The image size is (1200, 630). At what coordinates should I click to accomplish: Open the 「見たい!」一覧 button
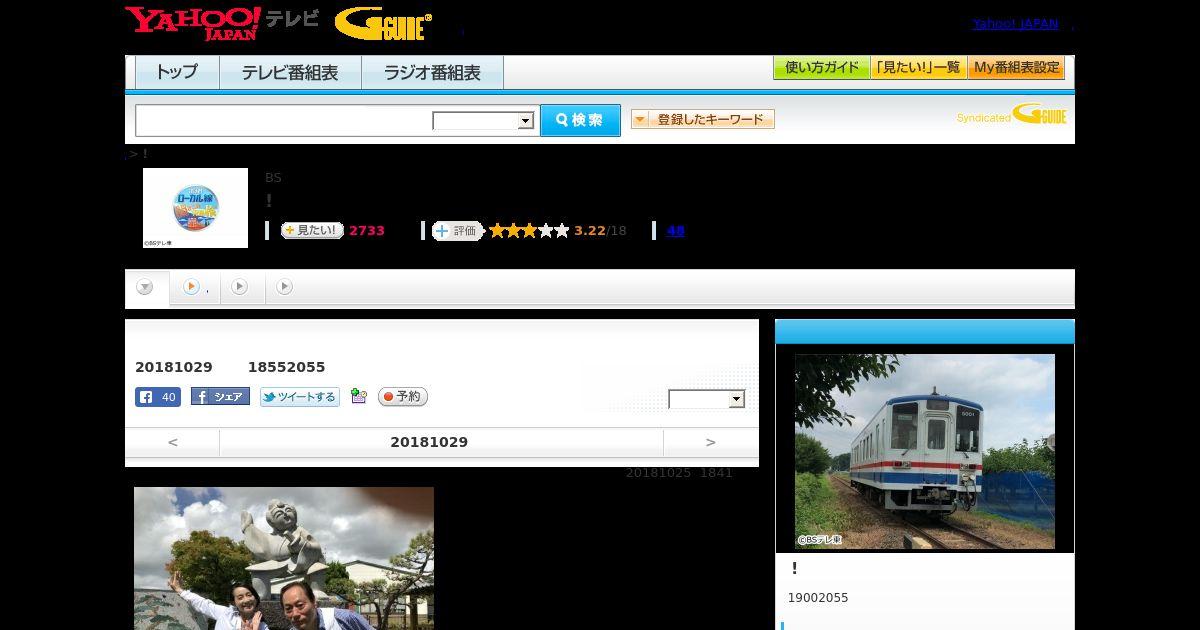(x=918, y=68)
